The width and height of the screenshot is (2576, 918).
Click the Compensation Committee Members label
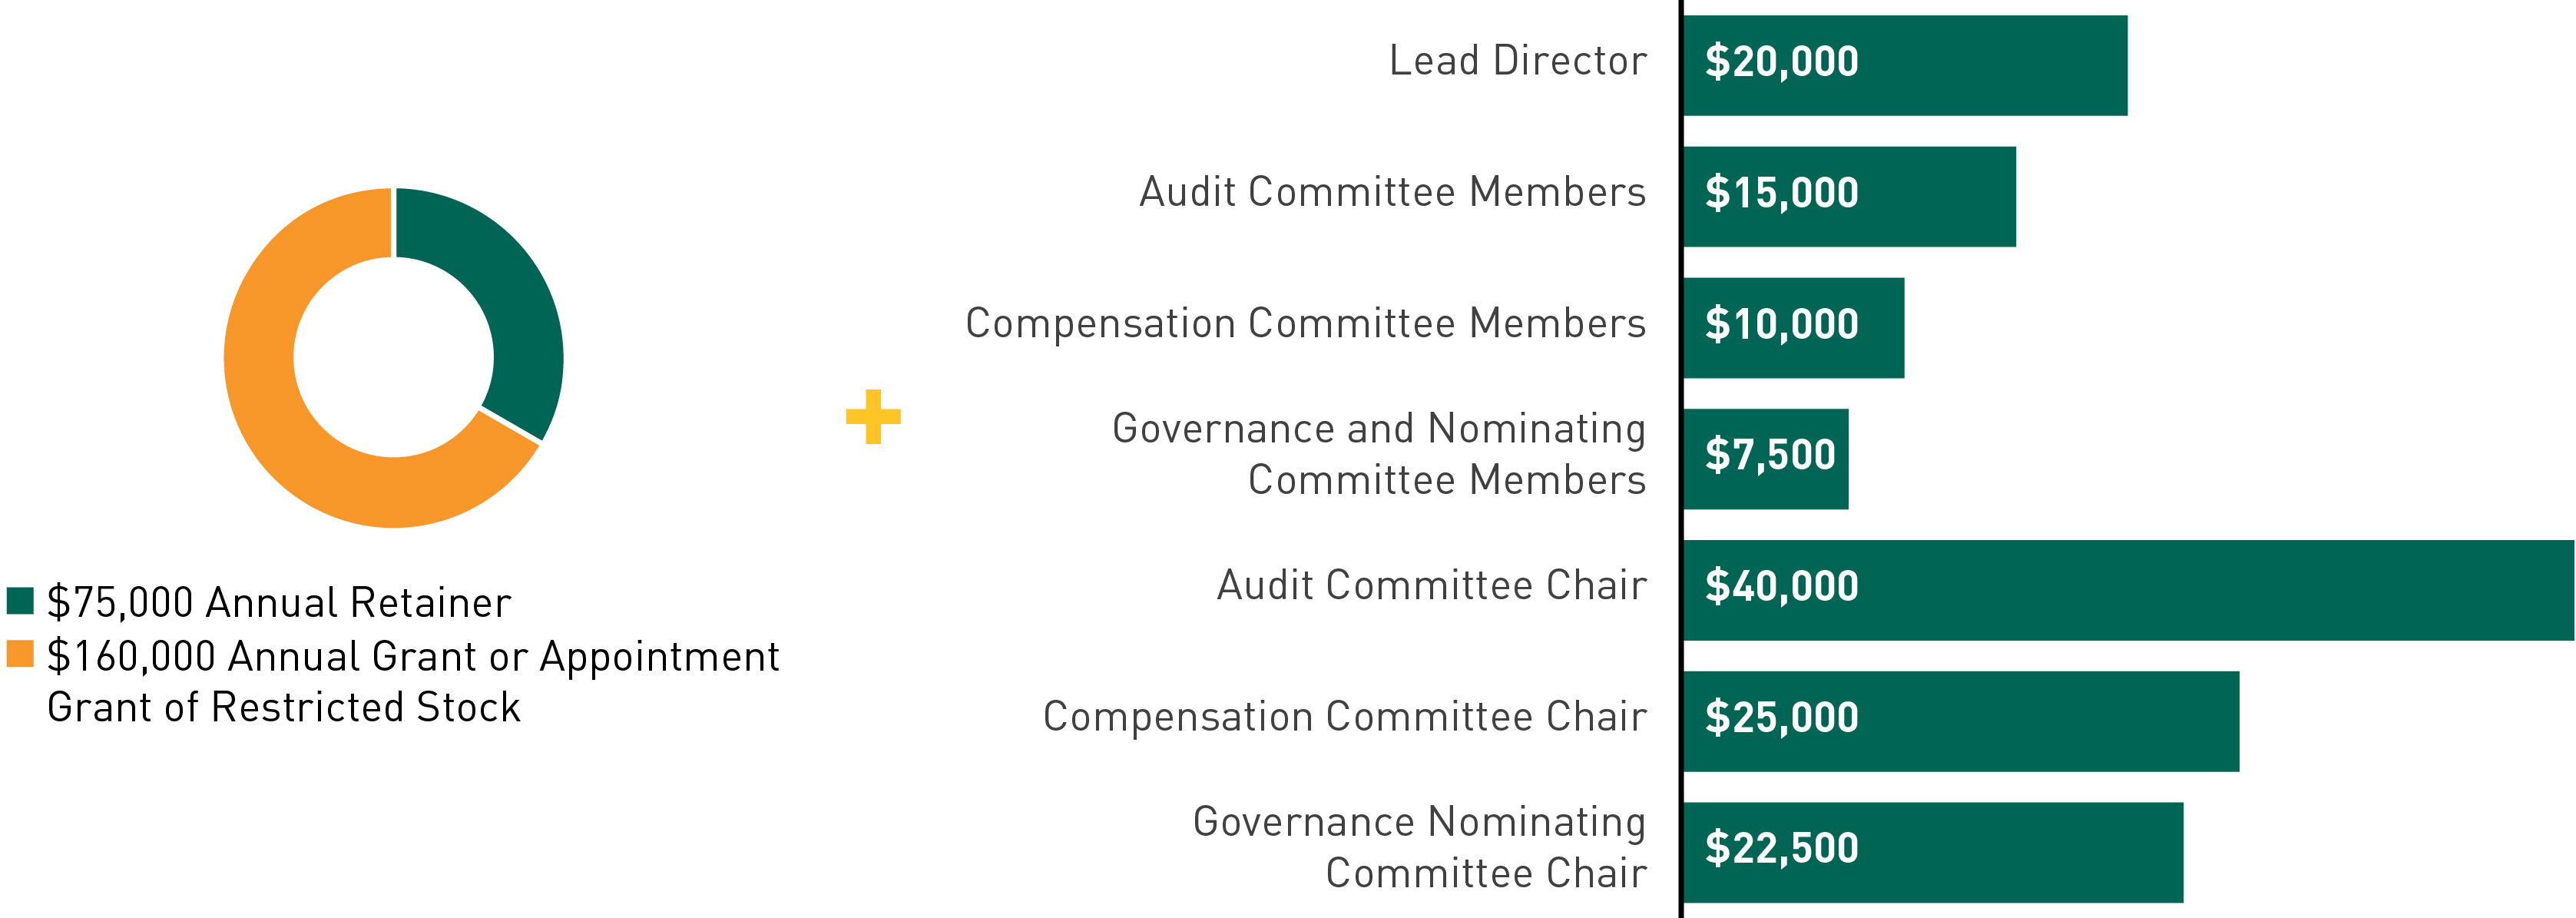click(x=1305, y=323)
